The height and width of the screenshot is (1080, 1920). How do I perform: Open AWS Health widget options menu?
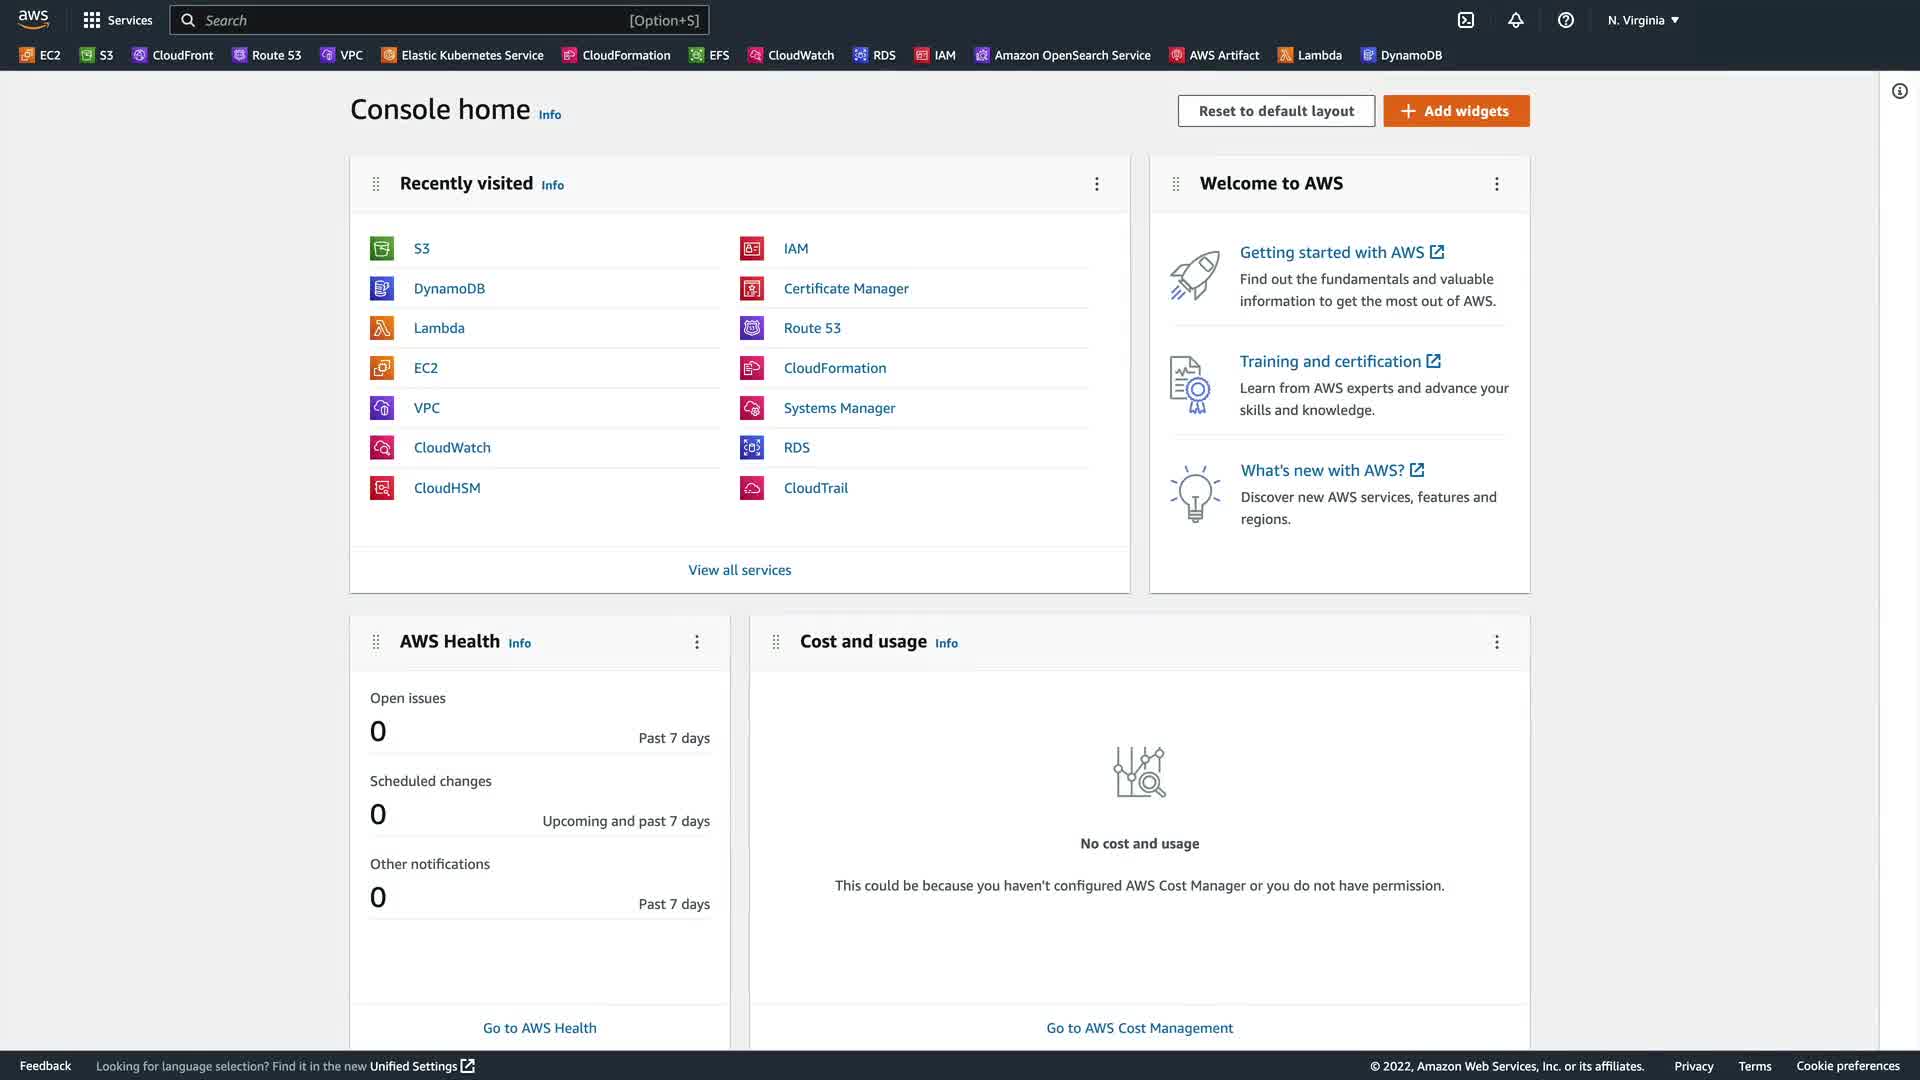point(697,642)
